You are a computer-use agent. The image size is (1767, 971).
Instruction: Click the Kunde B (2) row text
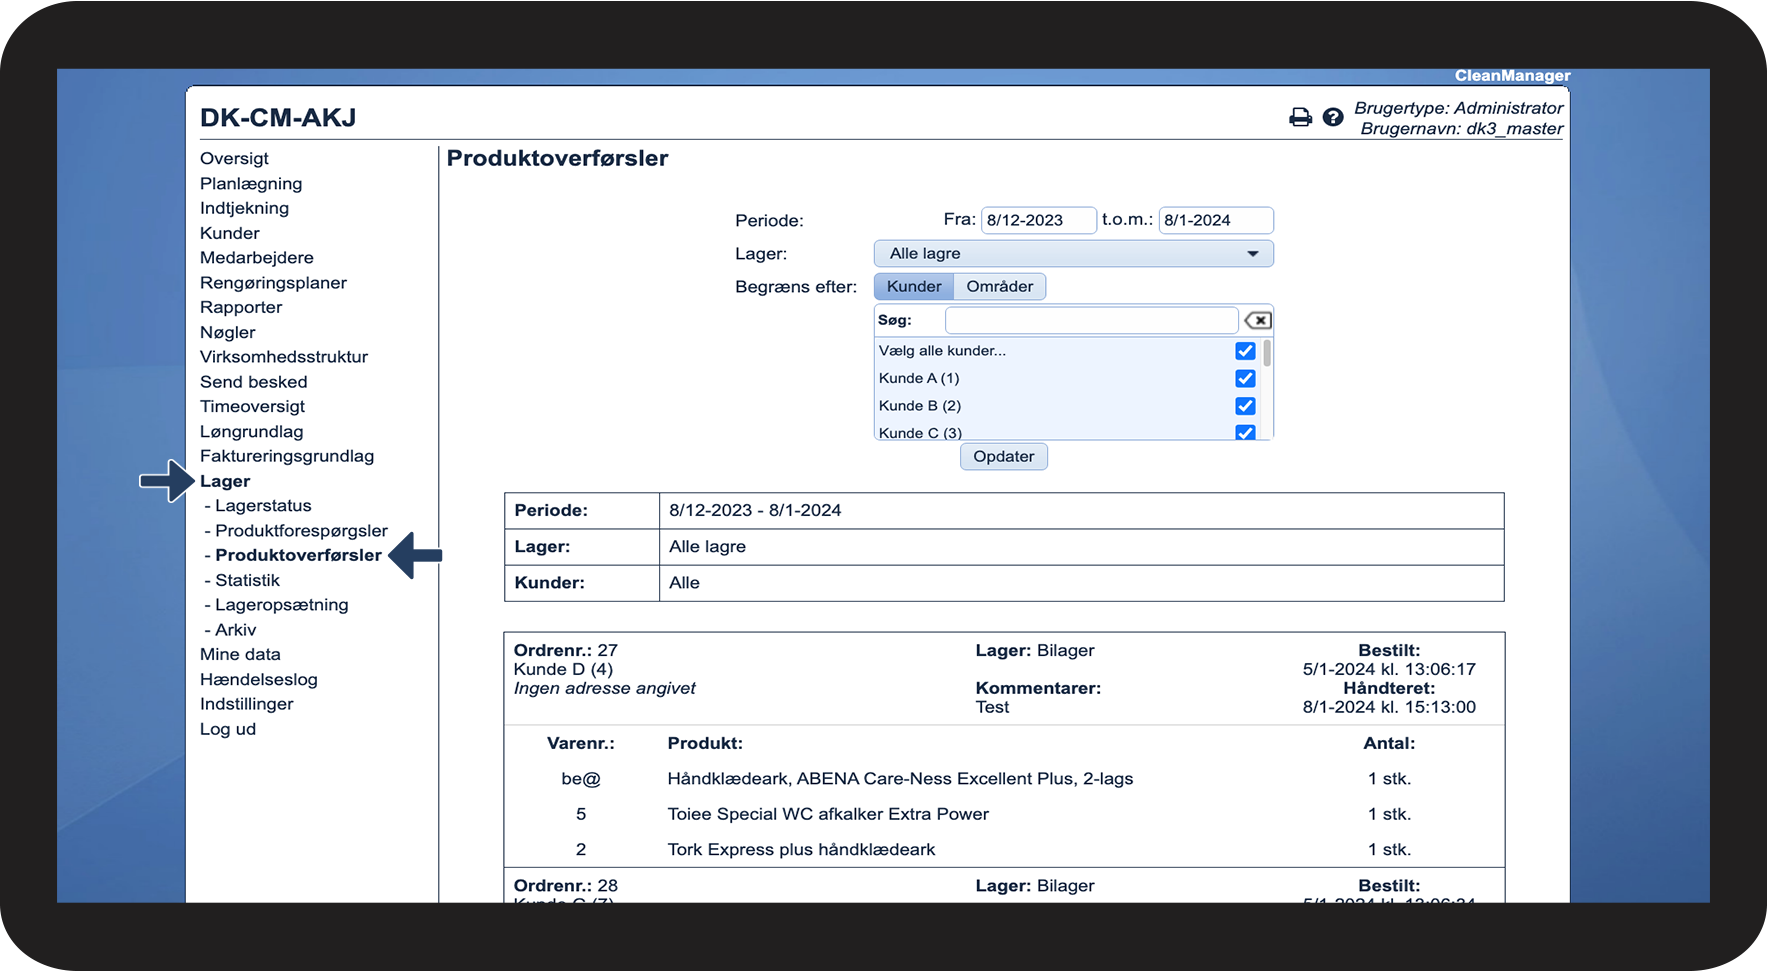click(920, 406)
